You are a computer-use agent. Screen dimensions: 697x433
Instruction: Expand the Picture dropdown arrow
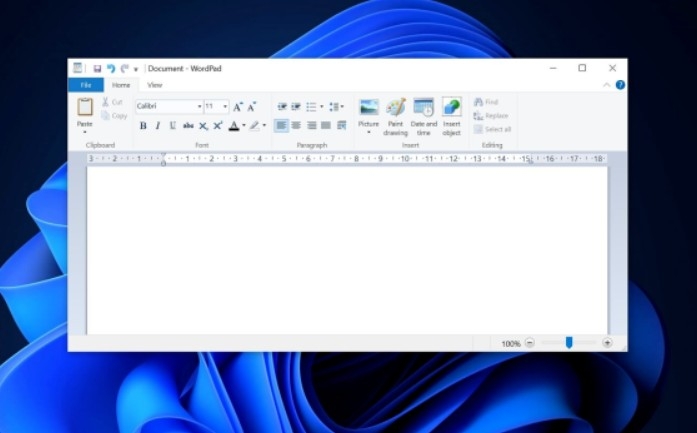point(369,132)
